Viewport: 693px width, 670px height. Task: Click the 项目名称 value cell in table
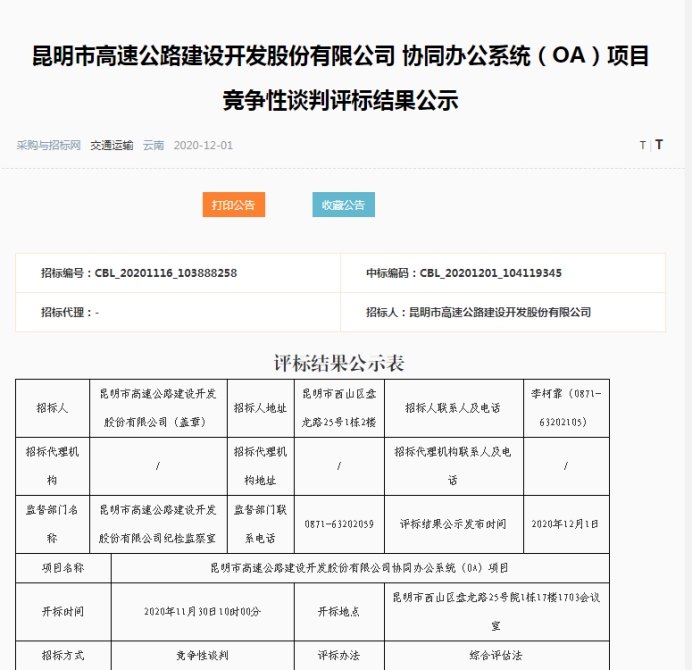[359, 567]
